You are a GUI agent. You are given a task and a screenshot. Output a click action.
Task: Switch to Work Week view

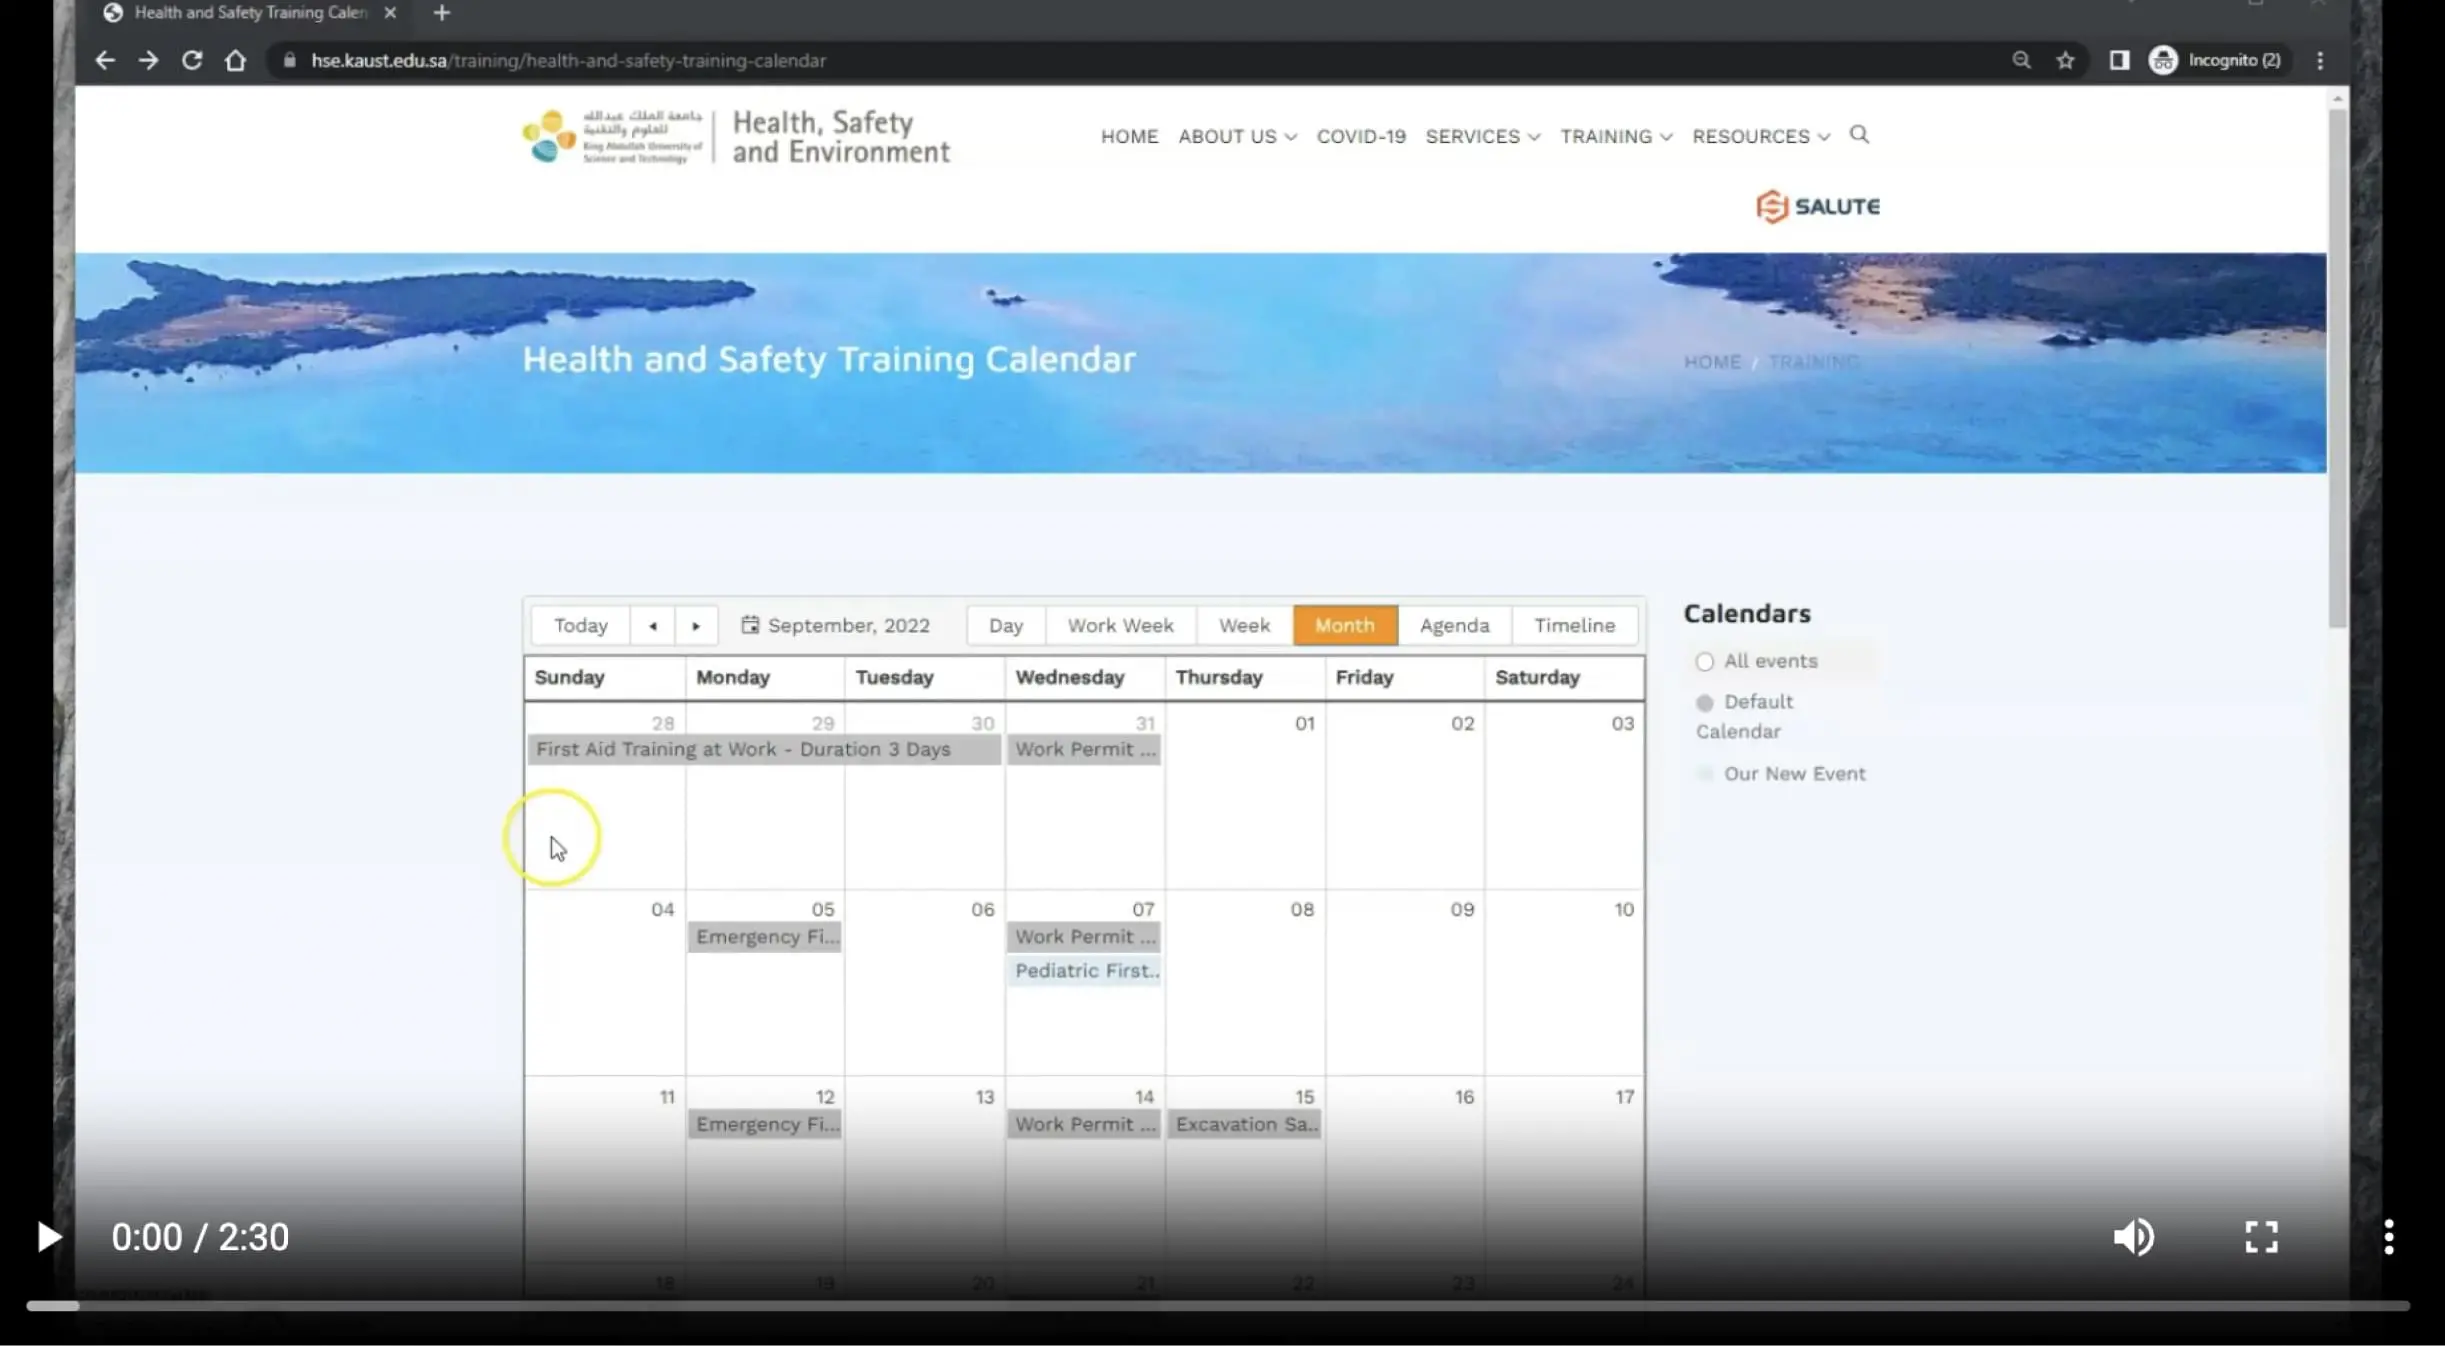[x=1120, y=625]
